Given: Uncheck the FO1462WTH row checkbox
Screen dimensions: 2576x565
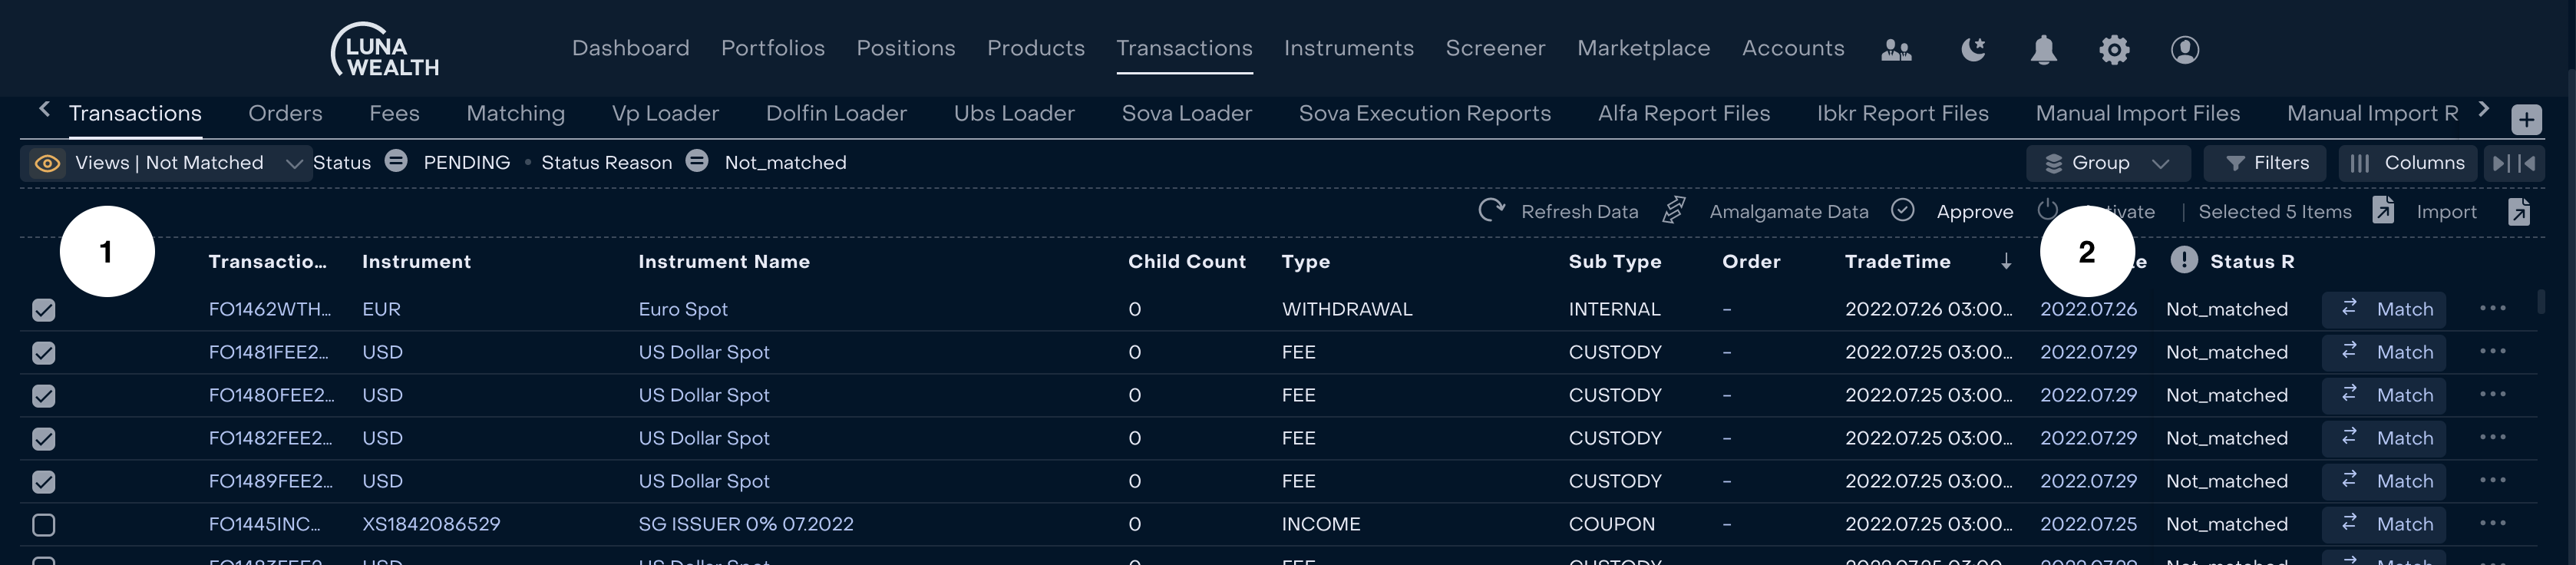Looking at the screenshot, I should coord(44,310).
